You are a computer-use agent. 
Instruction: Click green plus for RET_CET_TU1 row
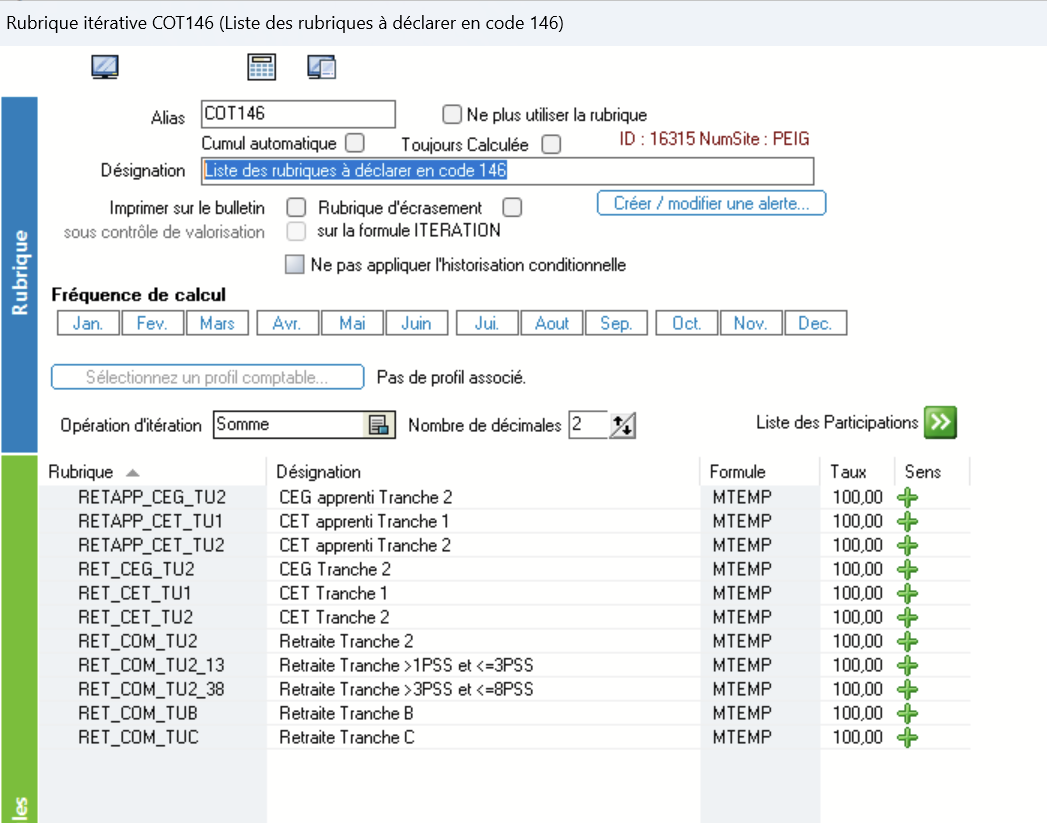pos(907,594)
